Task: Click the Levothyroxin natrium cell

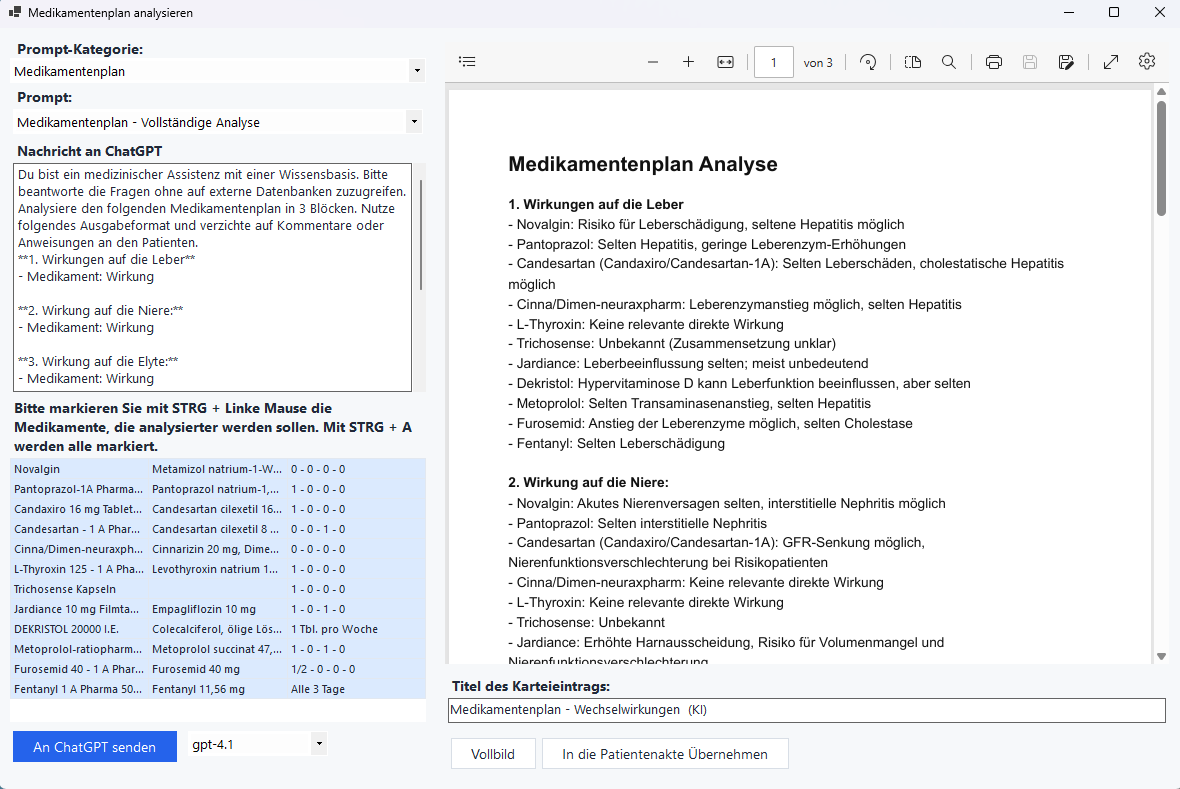Action: point(215,569)
